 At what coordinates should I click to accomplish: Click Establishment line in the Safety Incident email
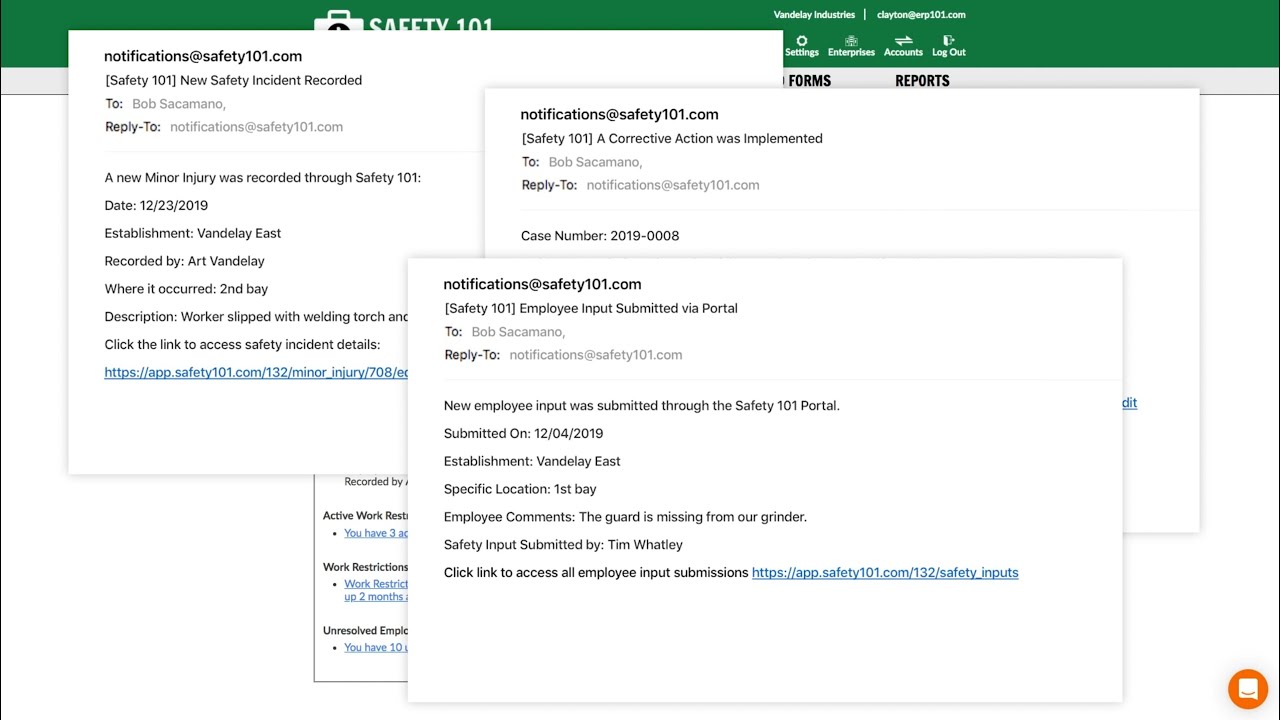(192, 233)
